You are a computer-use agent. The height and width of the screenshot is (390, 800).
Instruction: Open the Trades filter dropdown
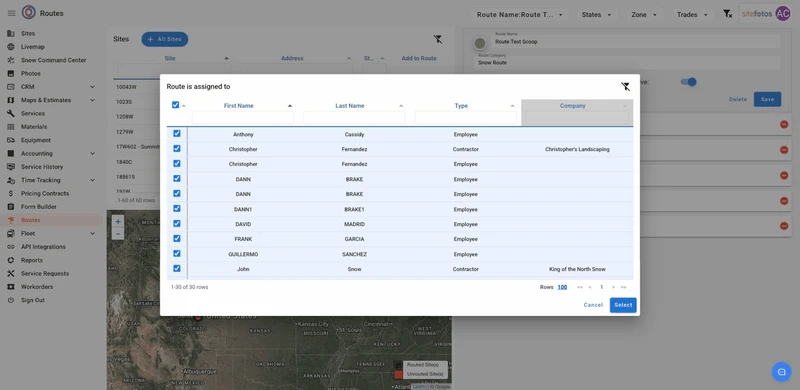692,15
